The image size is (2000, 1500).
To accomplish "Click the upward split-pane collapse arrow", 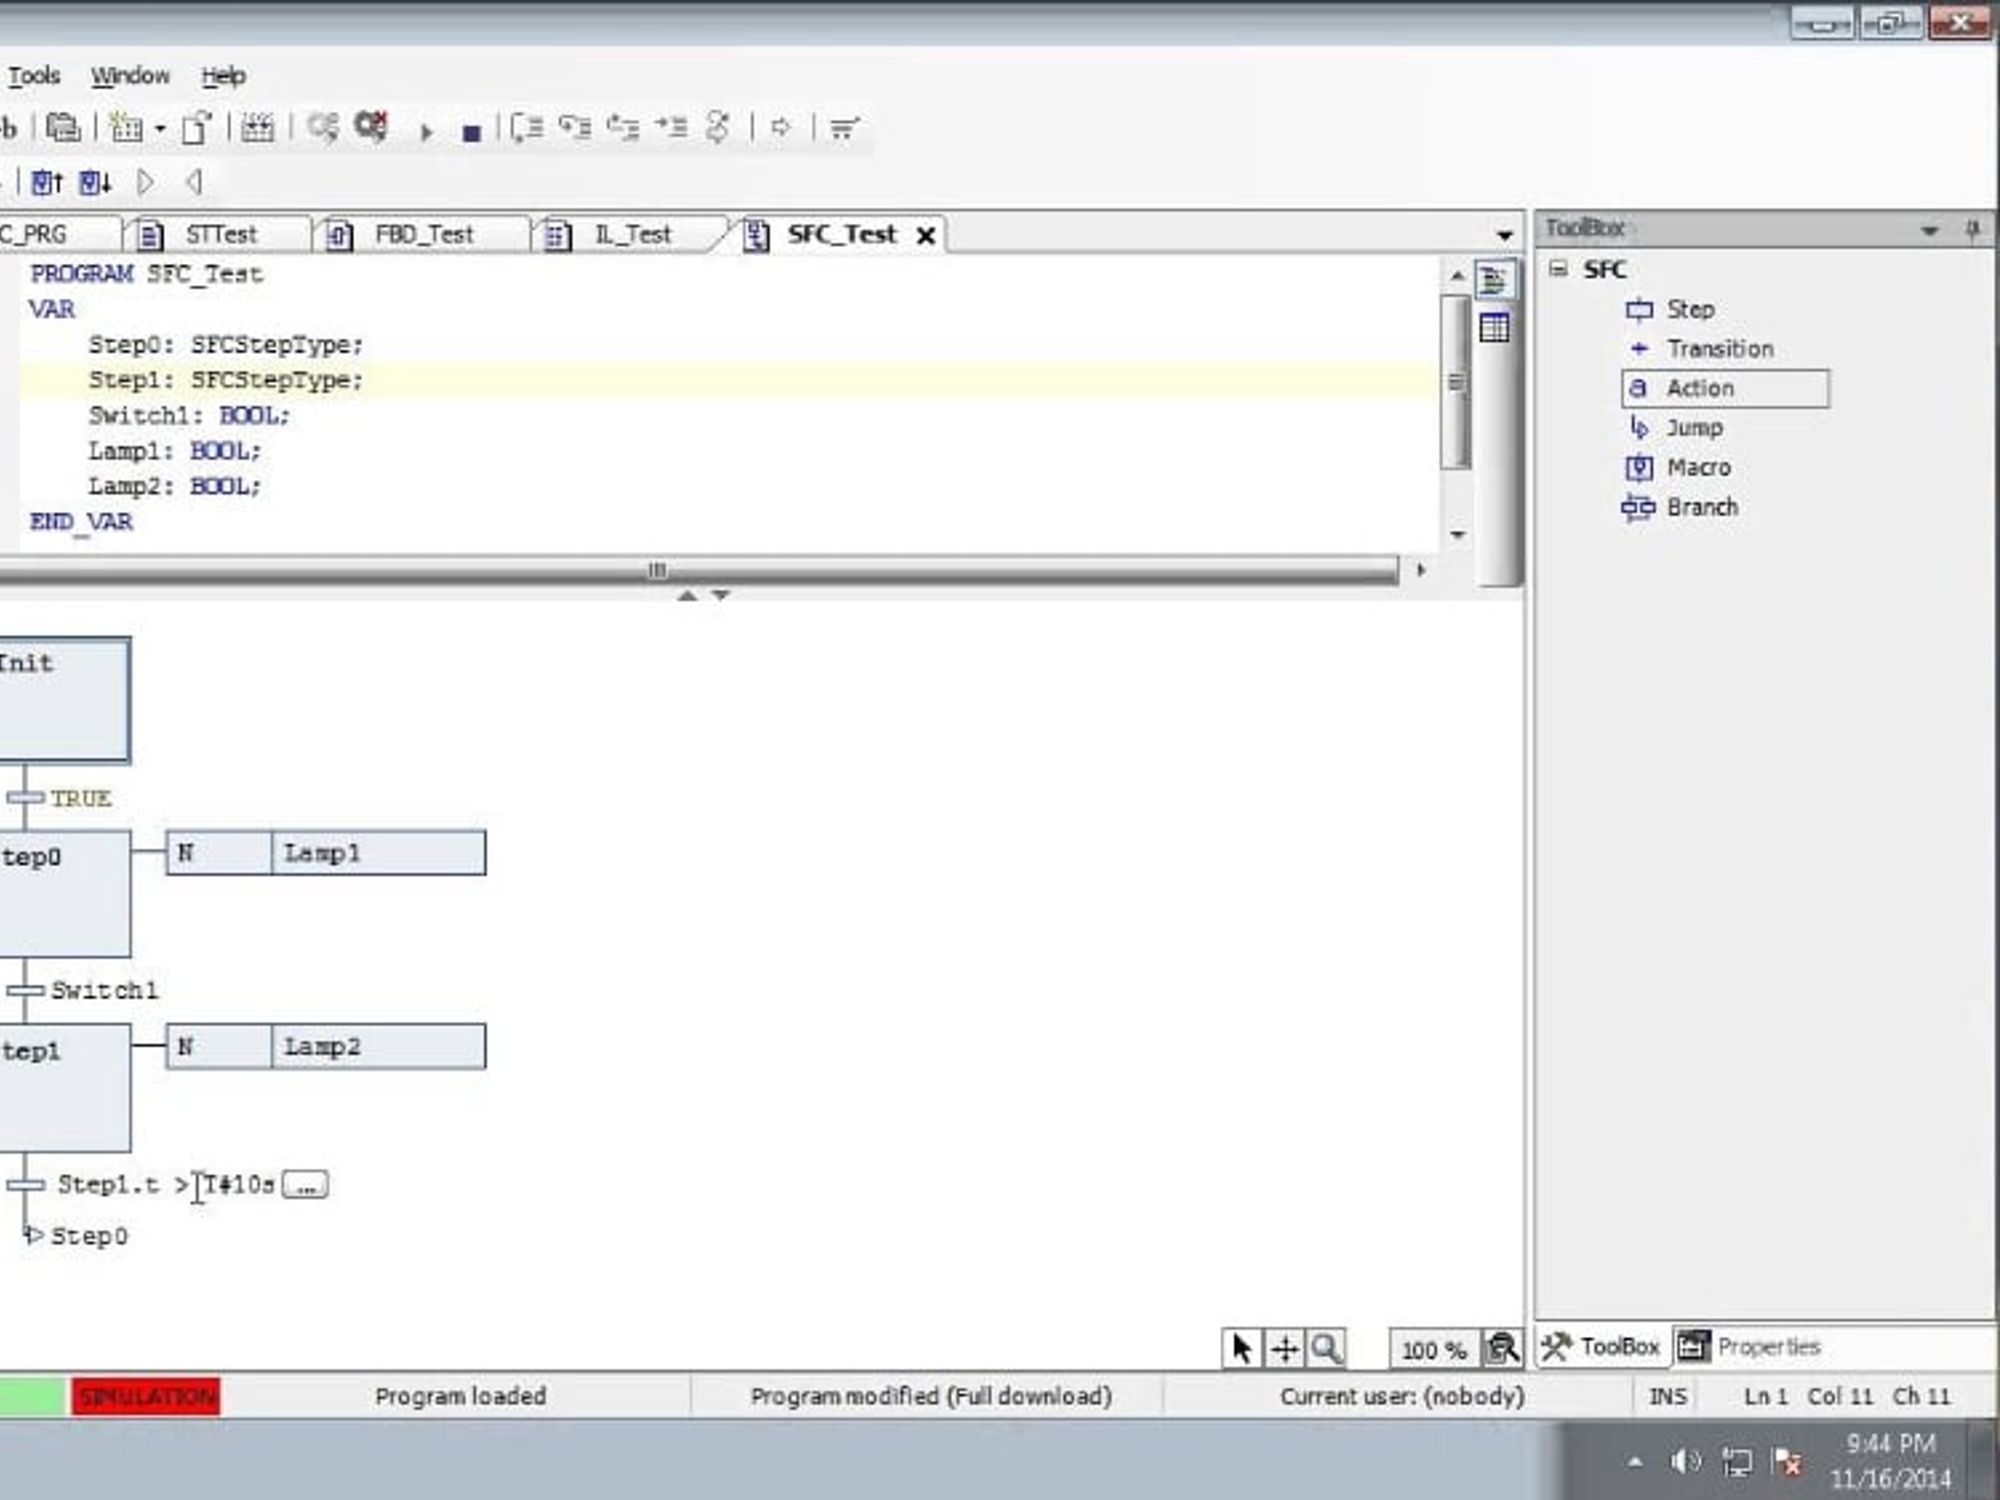I will pyautogui.click(x=687, y=595).
